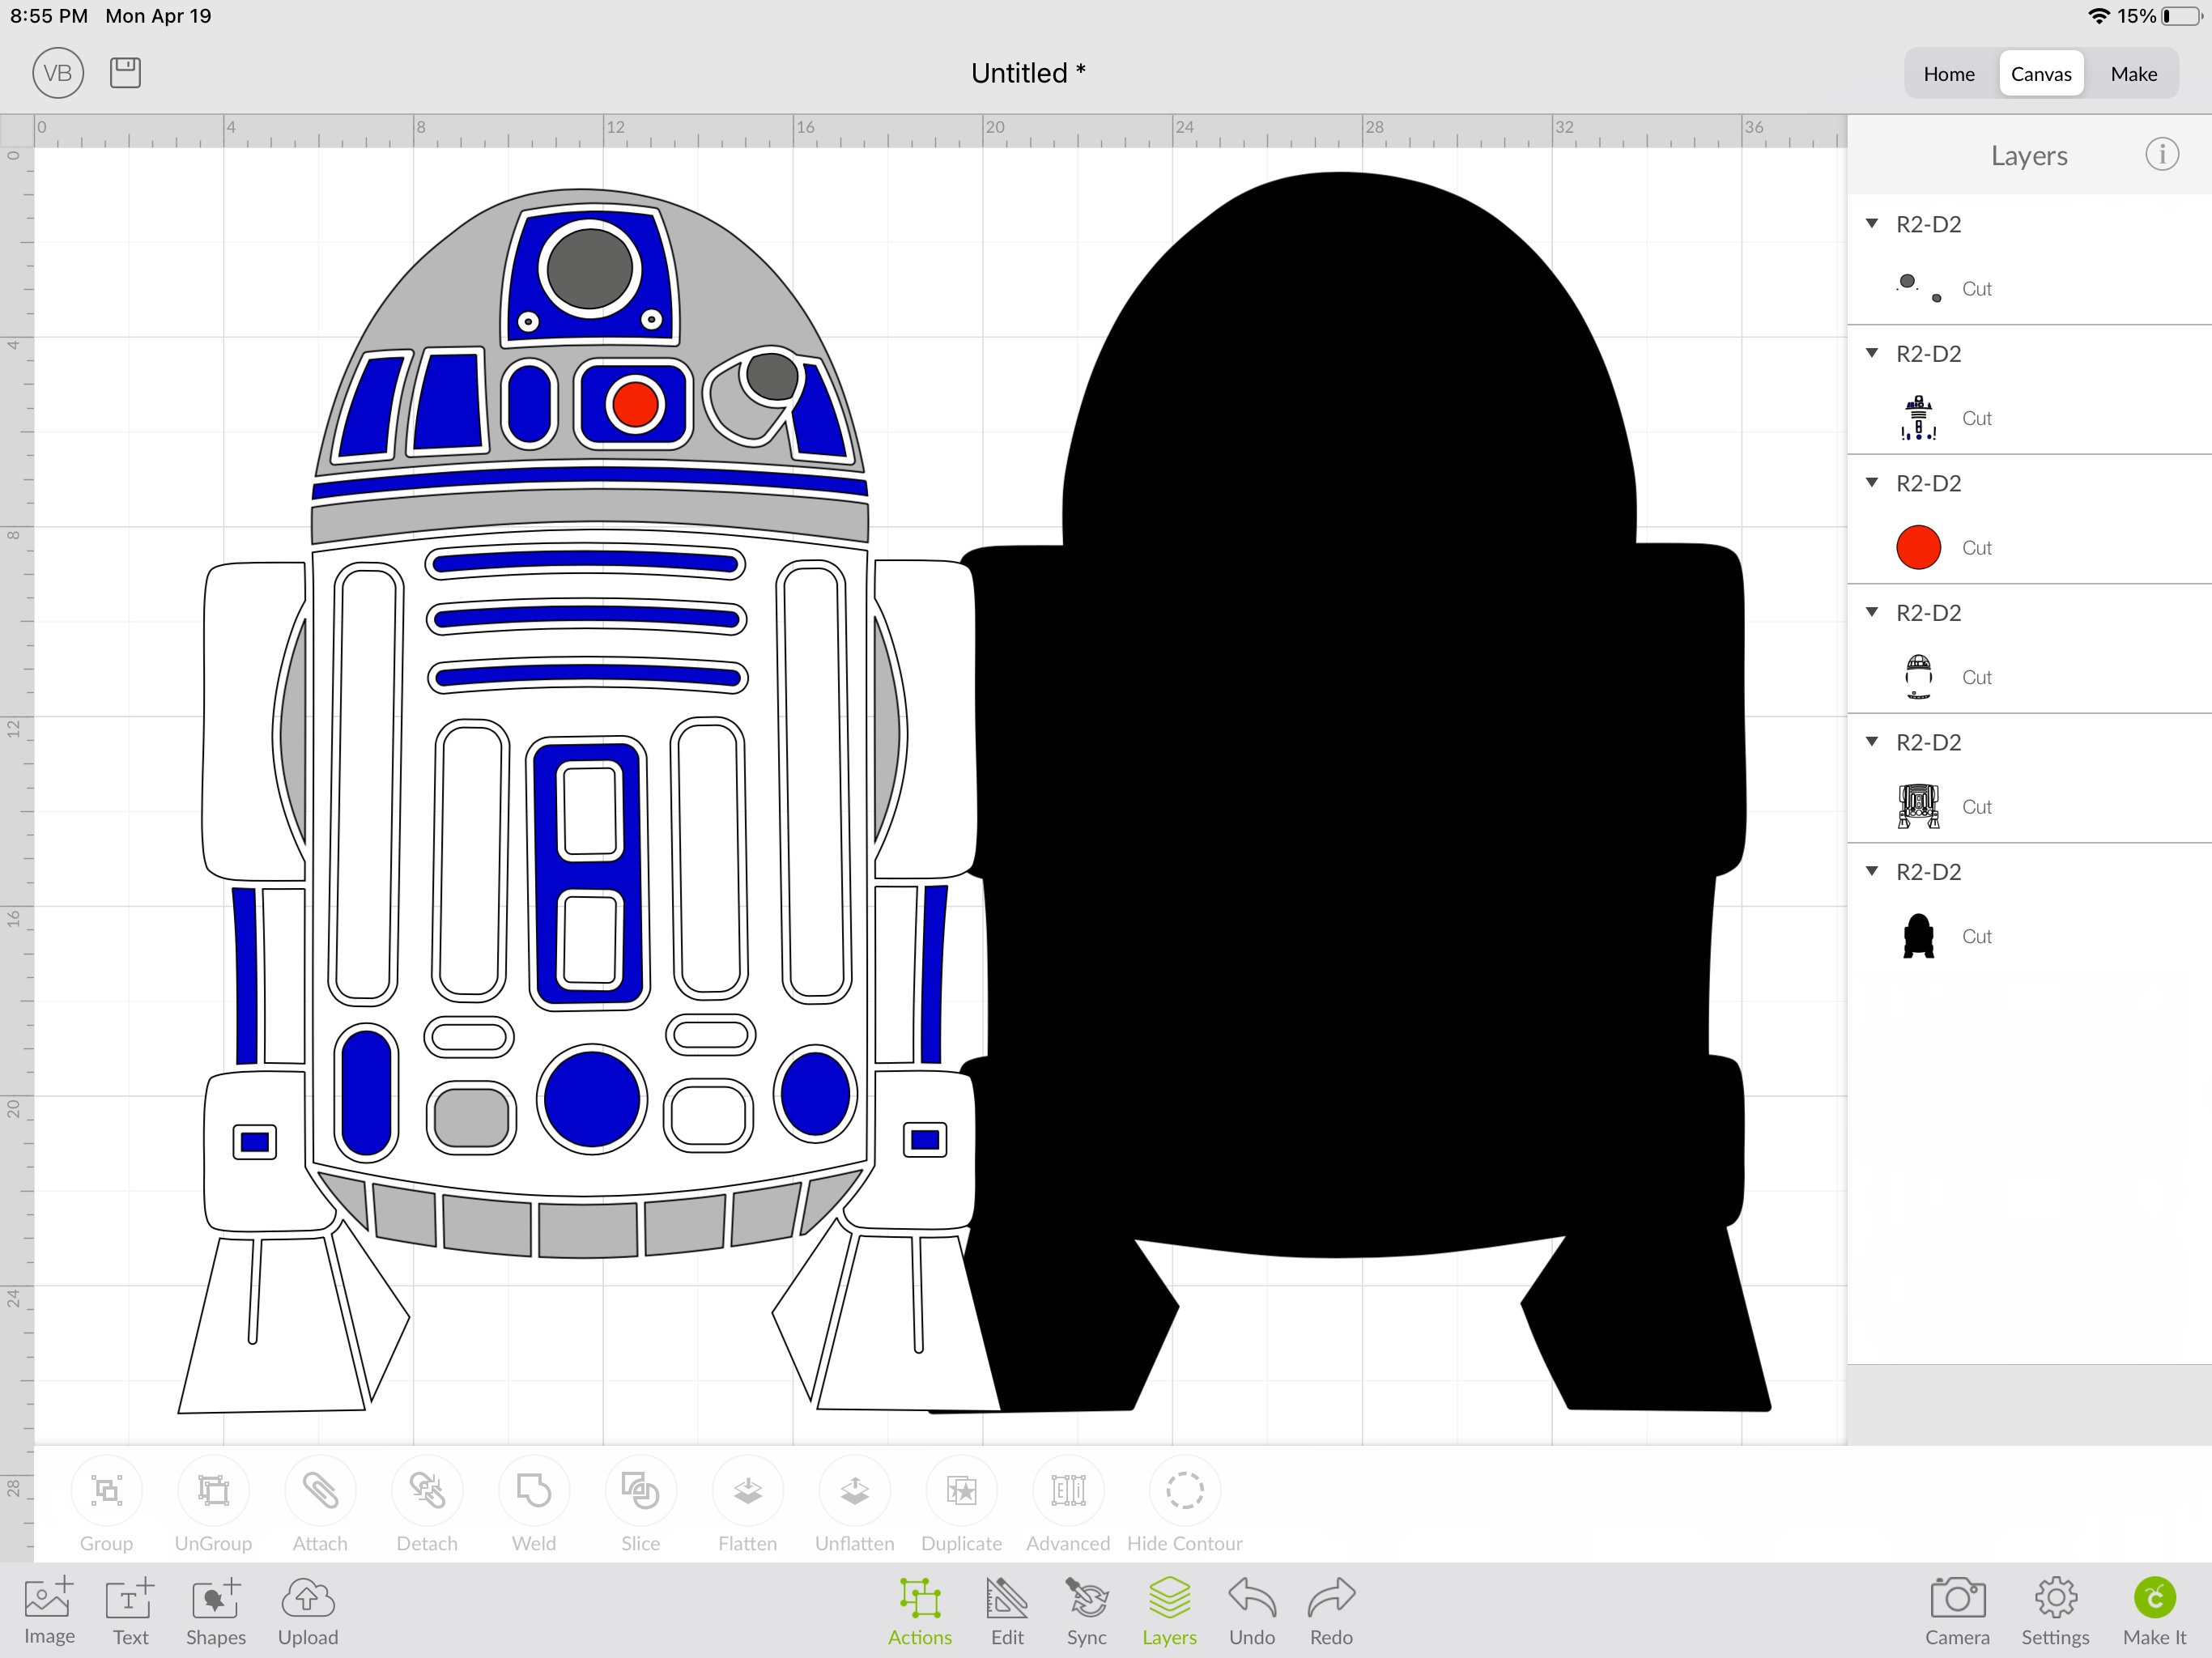Collapse the third R2-D2 layer disclosure triangle

[1872, 482]
